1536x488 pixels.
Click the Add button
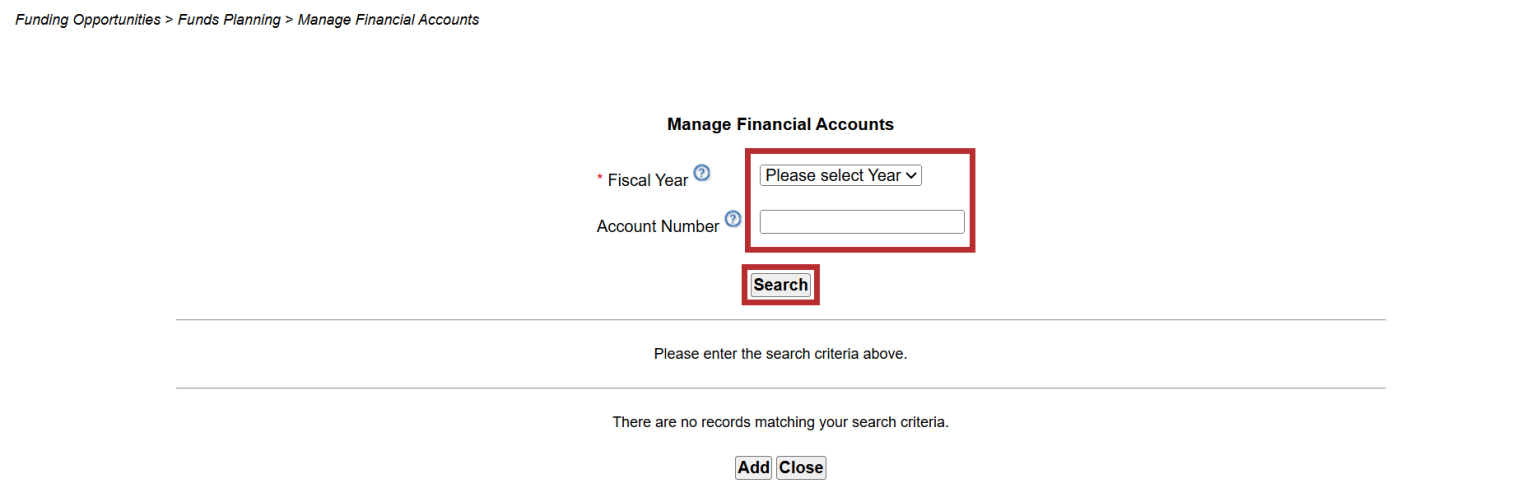click(x=753, y=467)
